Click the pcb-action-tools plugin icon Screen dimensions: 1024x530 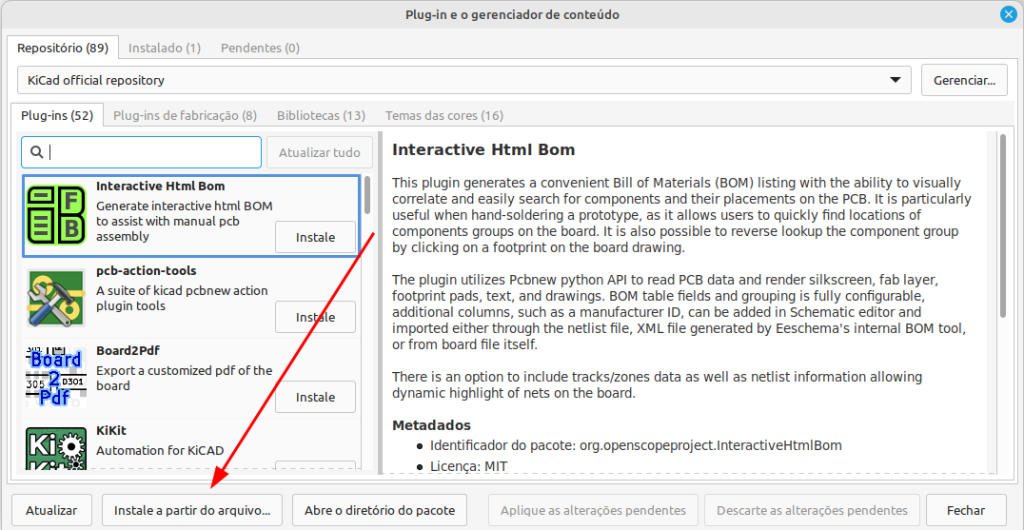tap(57, 298)
